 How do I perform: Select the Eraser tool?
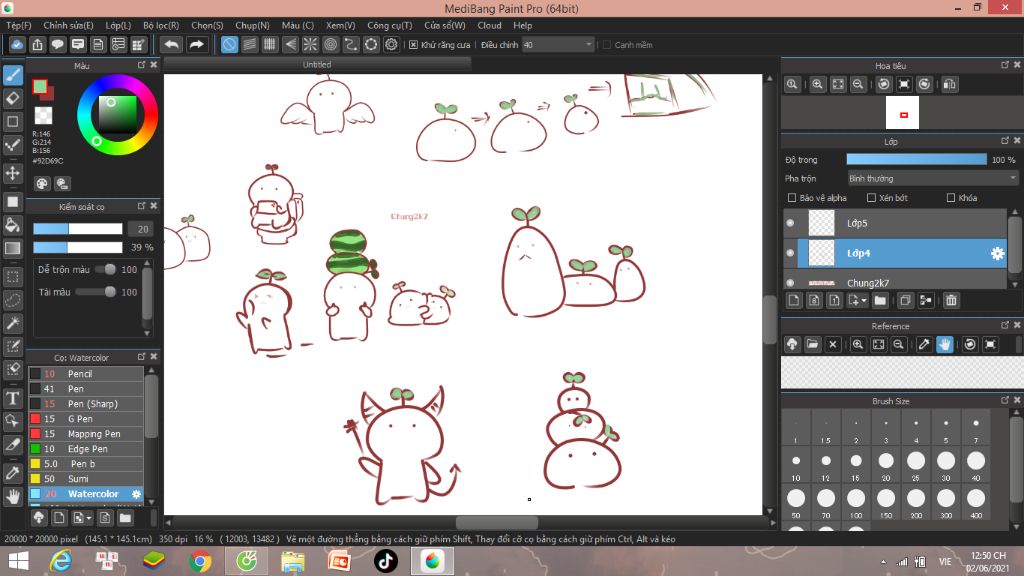click(12, 99)
